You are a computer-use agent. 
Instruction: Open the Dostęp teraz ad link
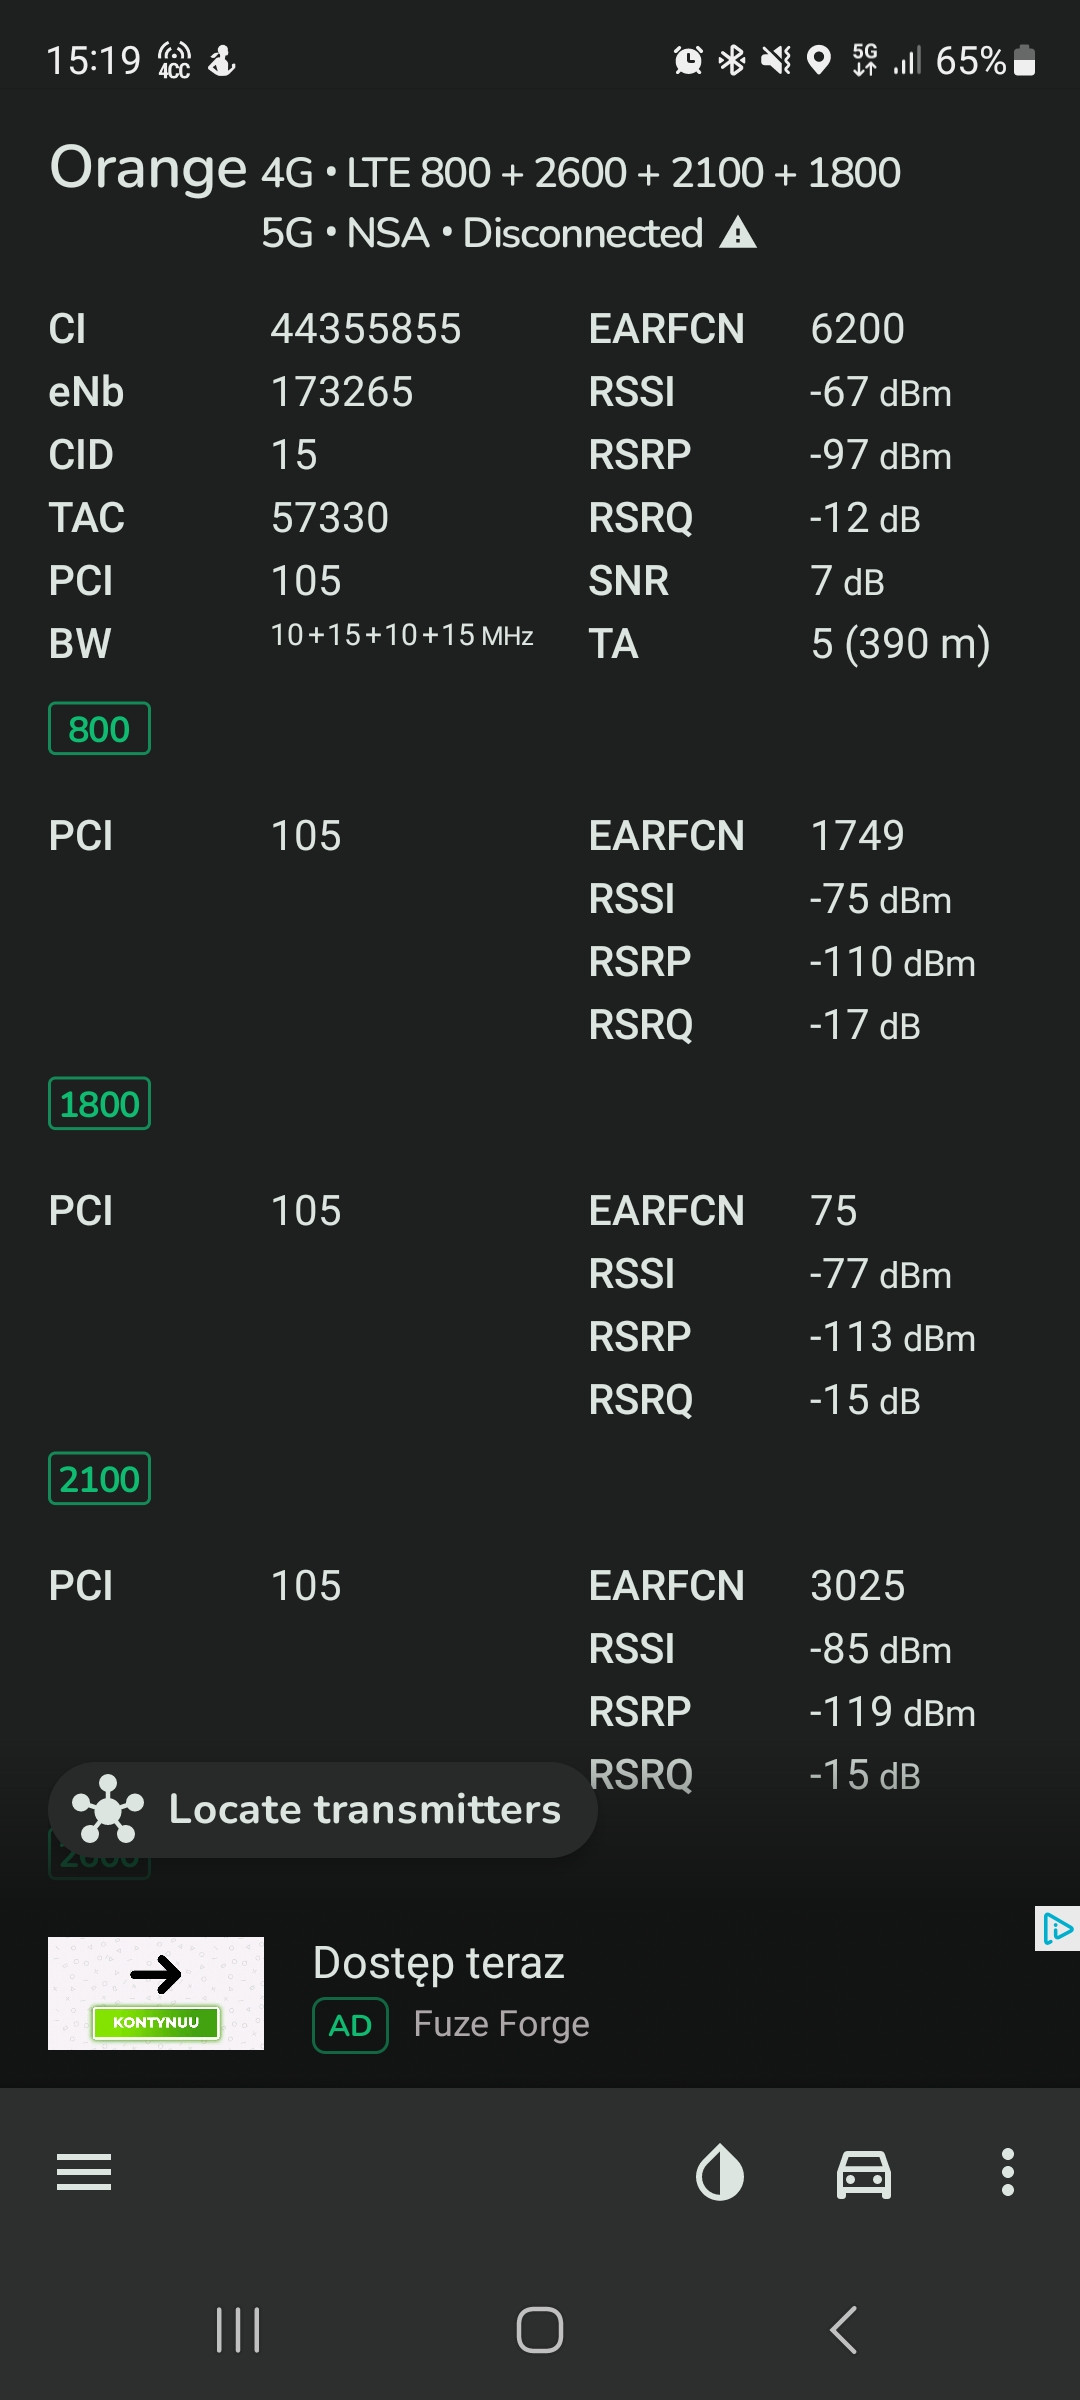[438, 1962]
